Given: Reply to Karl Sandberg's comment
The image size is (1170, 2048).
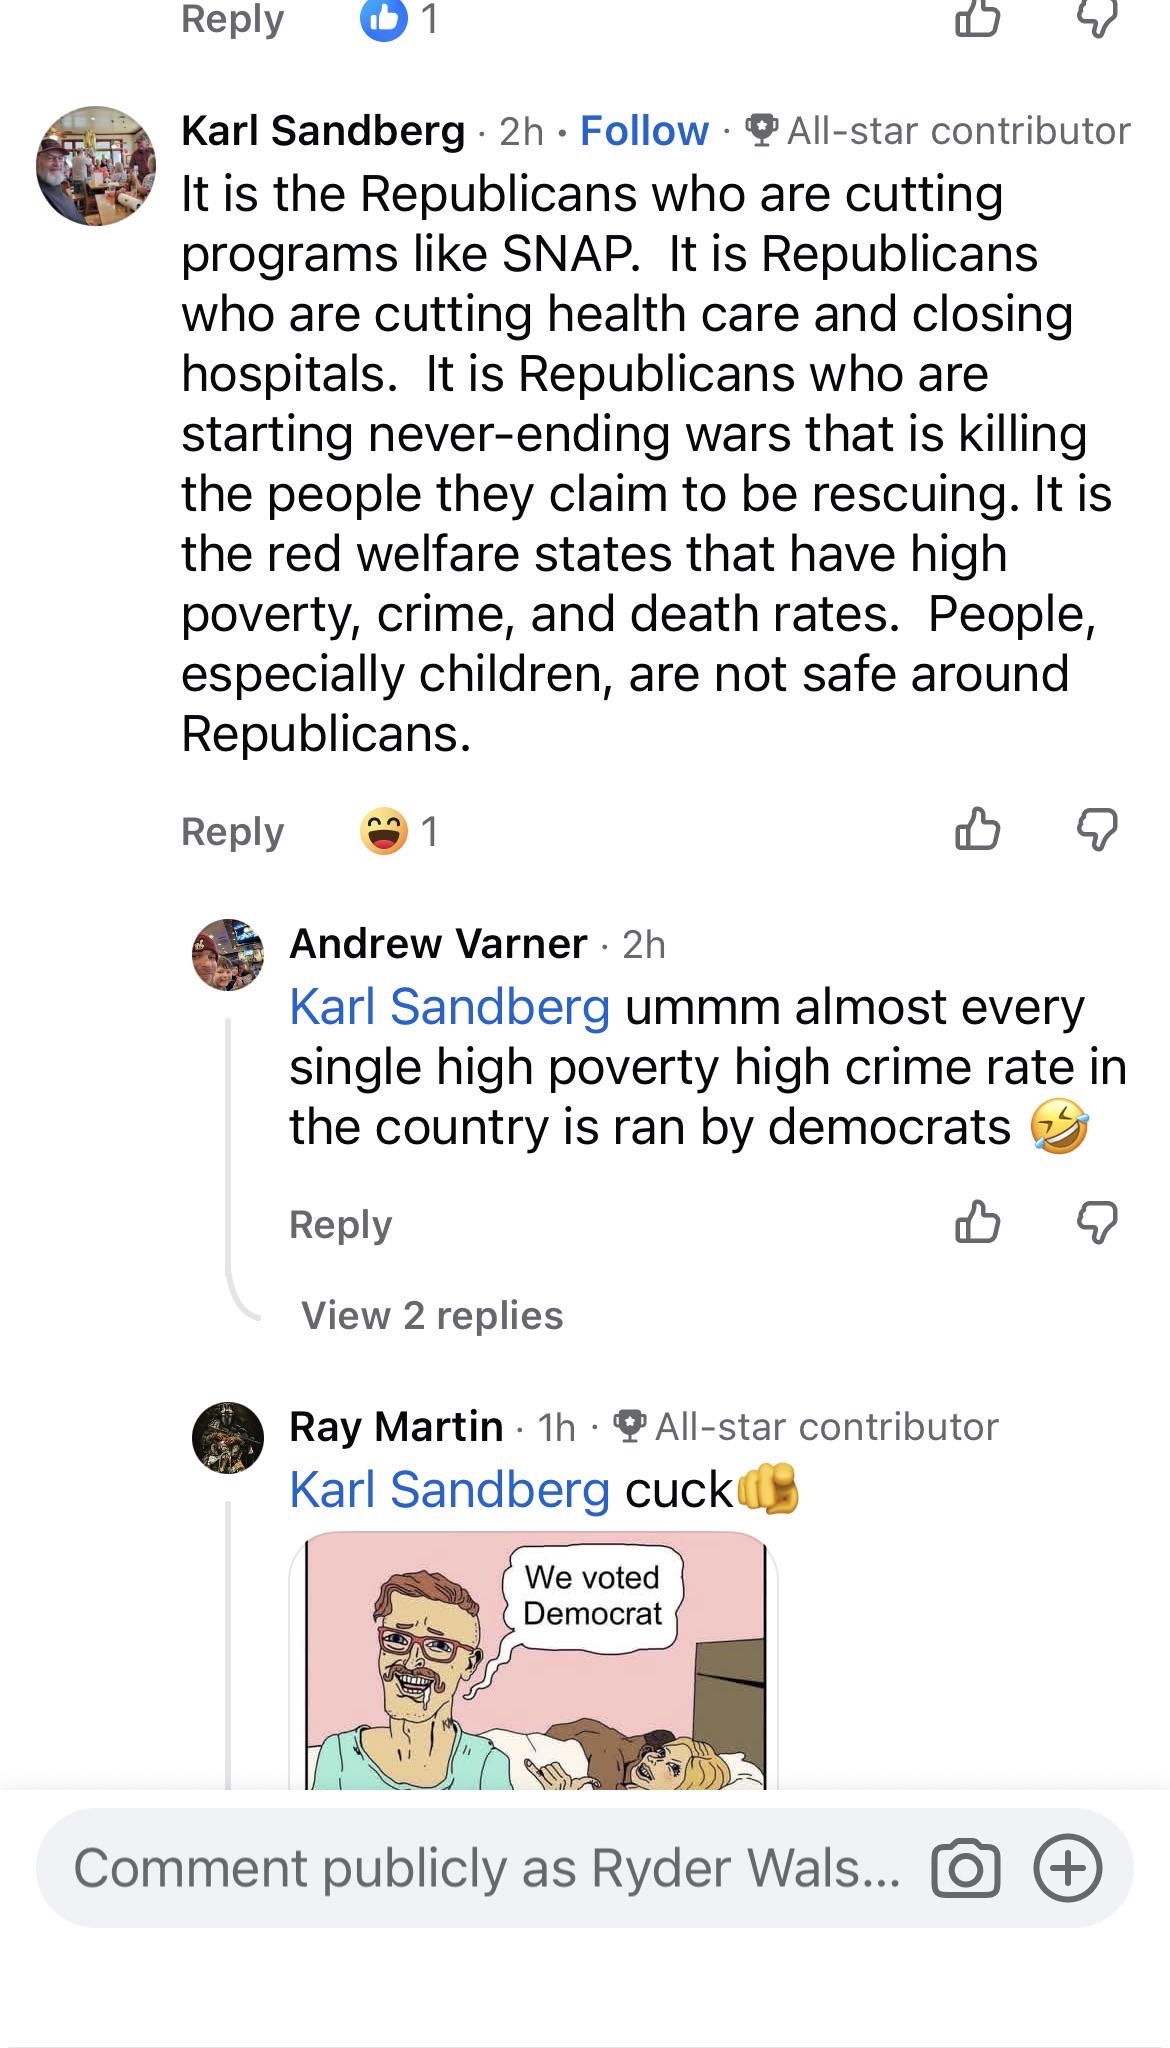Looking at the screenshot, I should [233, 831].
